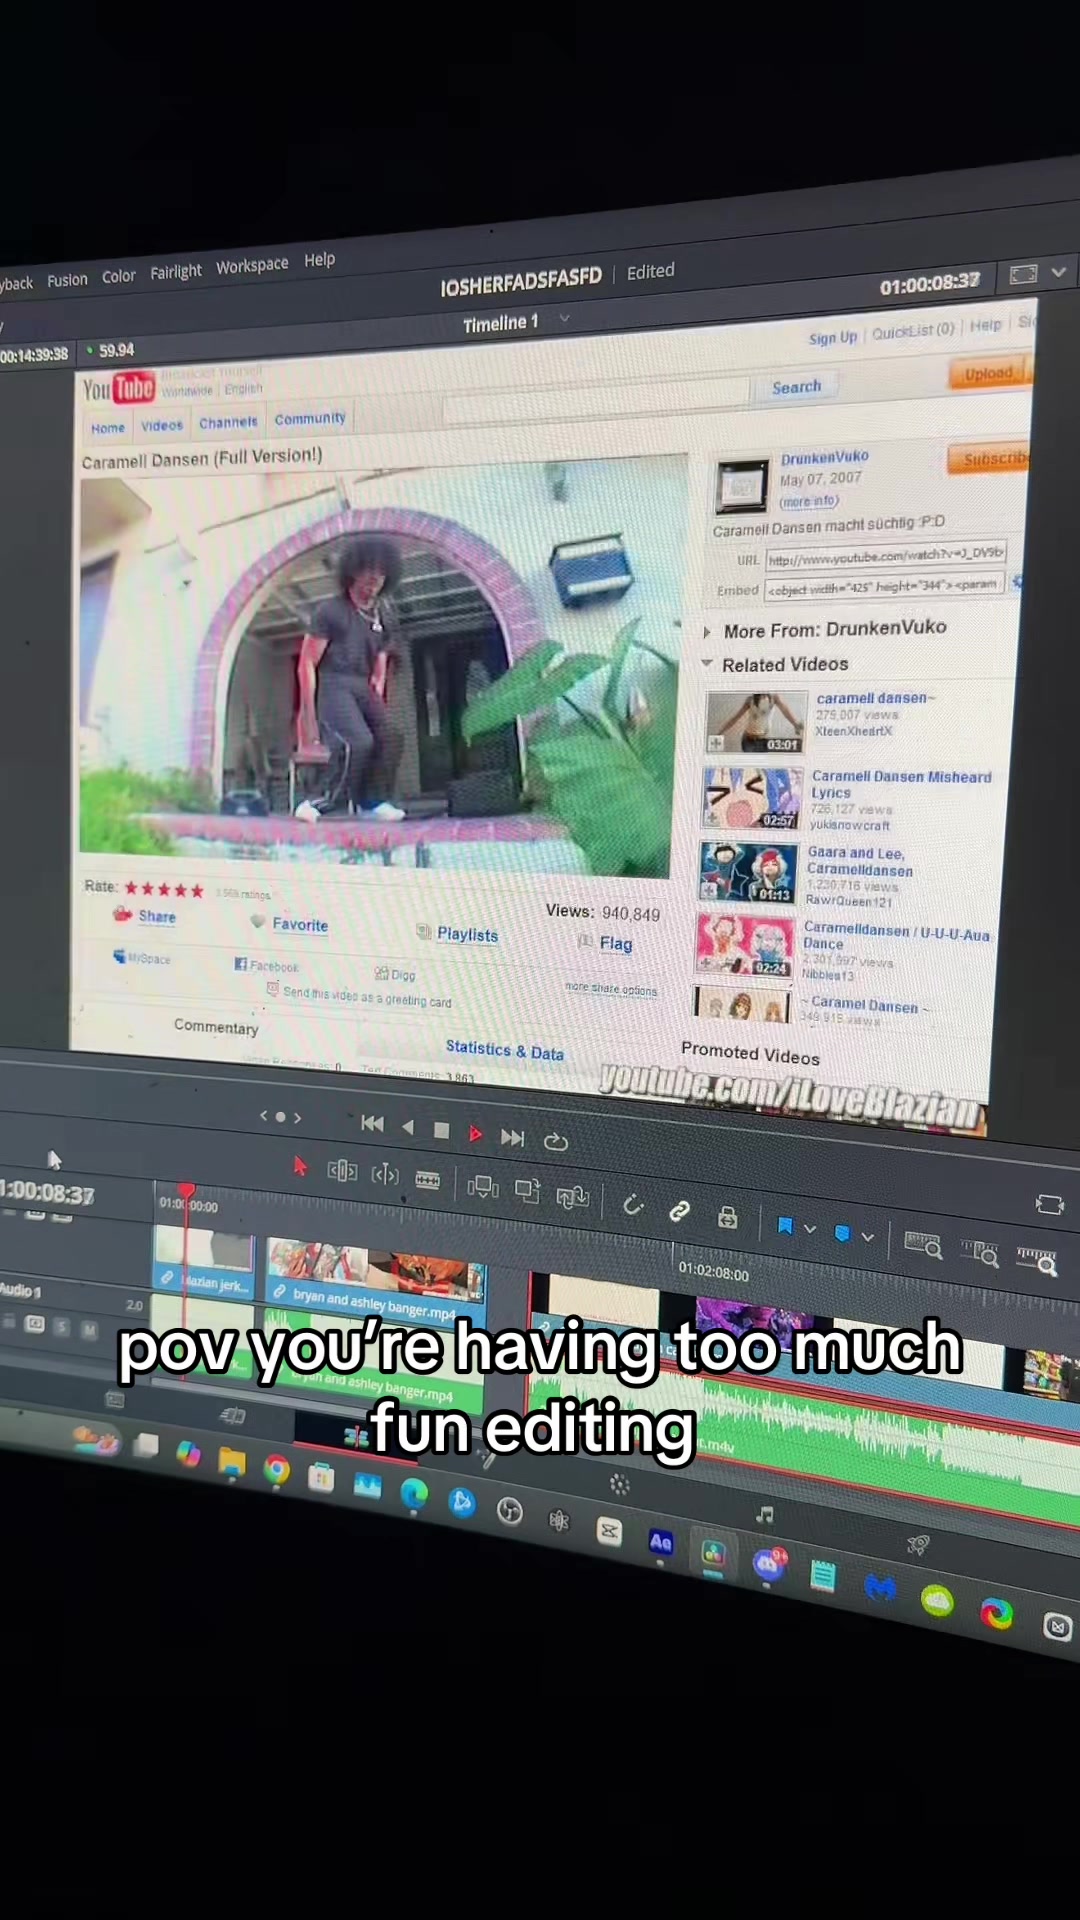Activate Trim Edit Mode tool

[342, 1170]
